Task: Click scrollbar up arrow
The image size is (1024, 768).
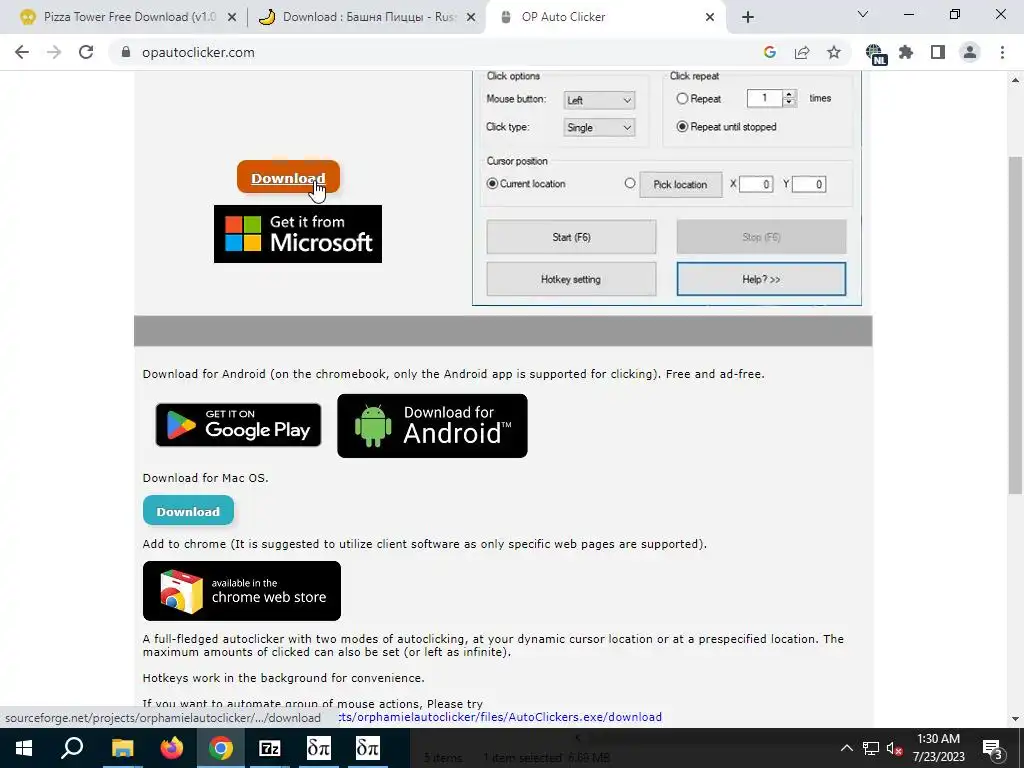Action: (x=1015, y=80)
